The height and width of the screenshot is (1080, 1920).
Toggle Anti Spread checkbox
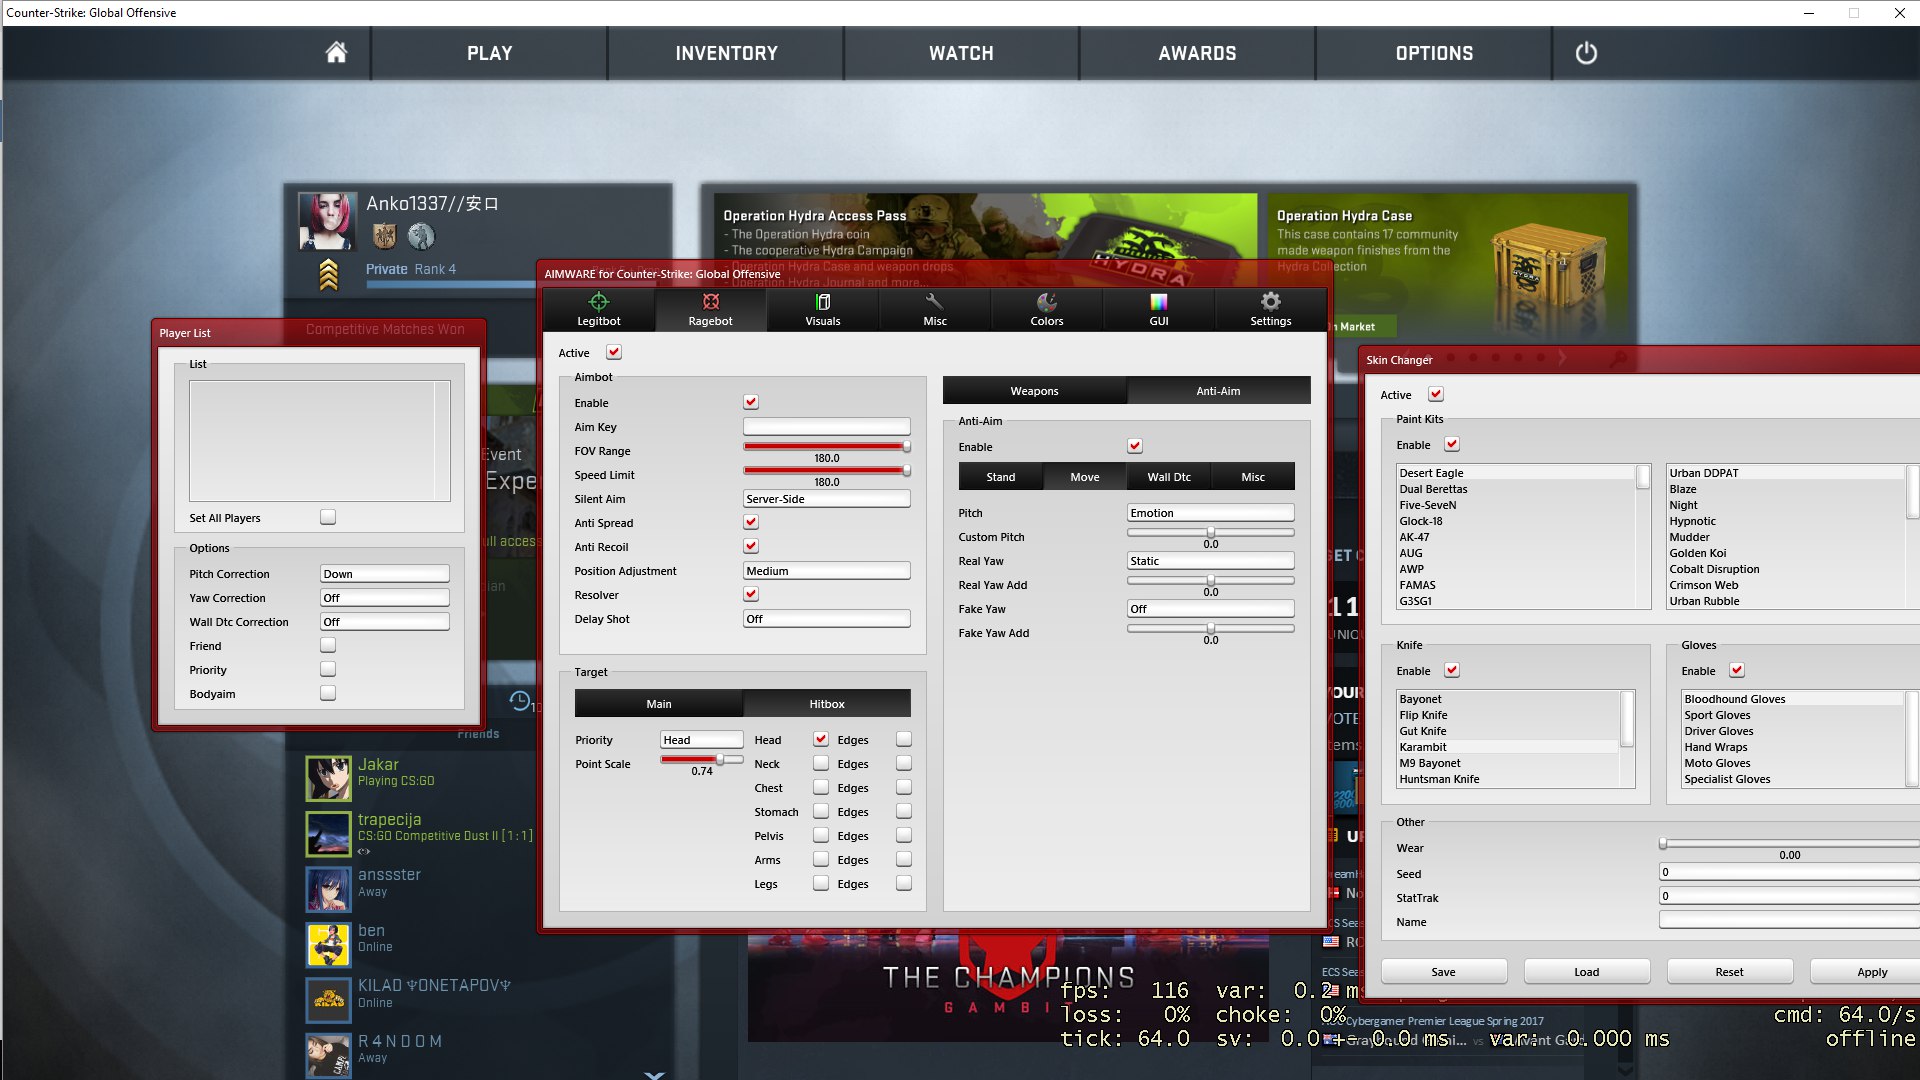(751, 522)
